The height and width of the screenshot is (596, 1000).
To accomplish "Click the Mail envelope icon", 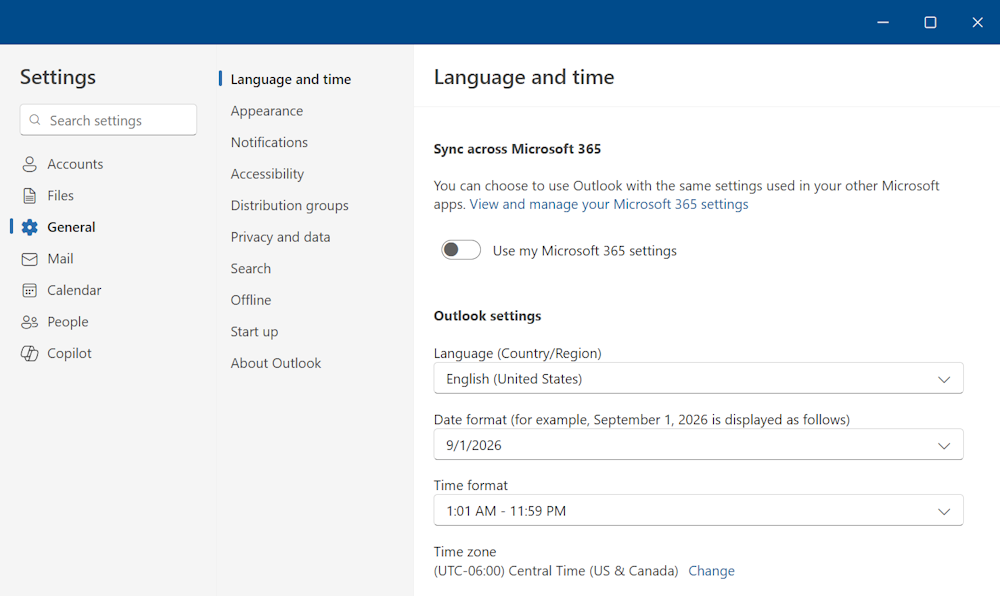I will 29,259.
